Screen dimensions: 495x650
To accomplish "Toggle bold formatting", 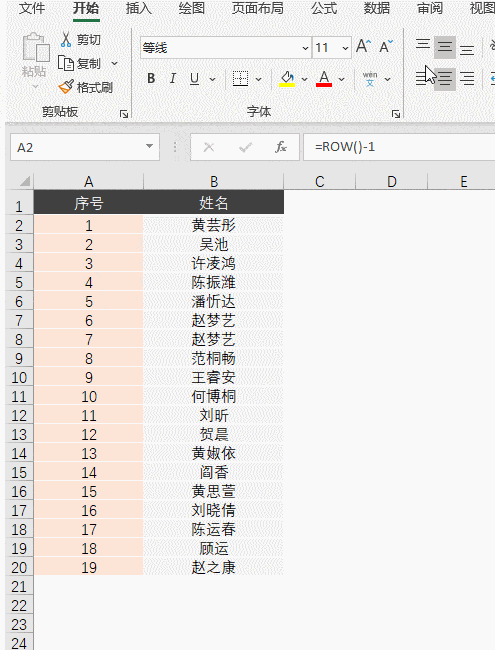I will [151, 78].
